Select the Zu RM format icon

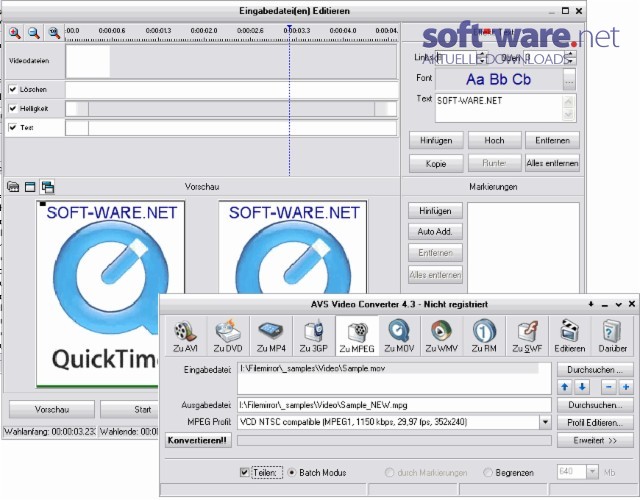click(x=484, y=336)
